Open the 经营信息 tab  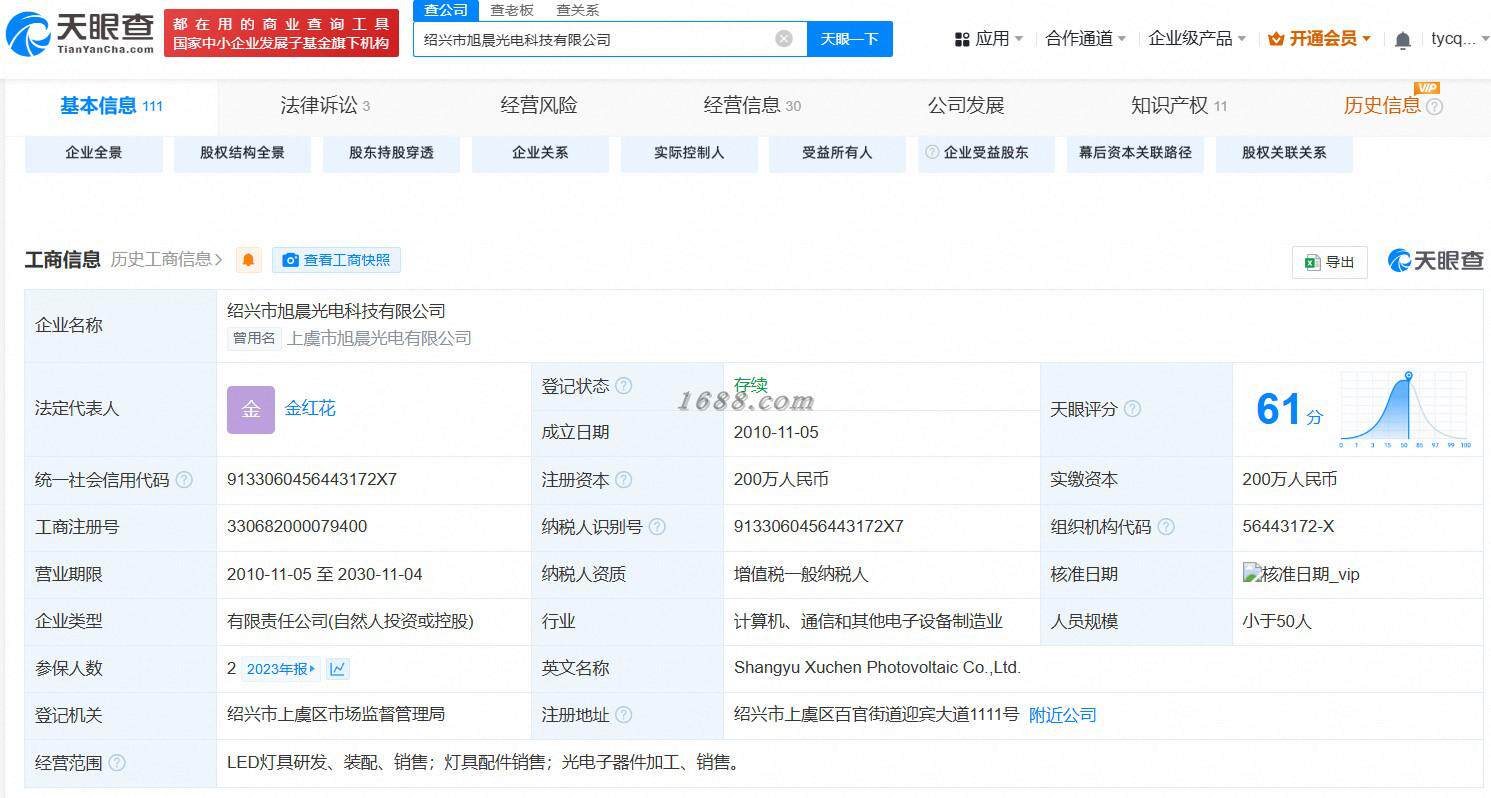click(x=752, y=106)
